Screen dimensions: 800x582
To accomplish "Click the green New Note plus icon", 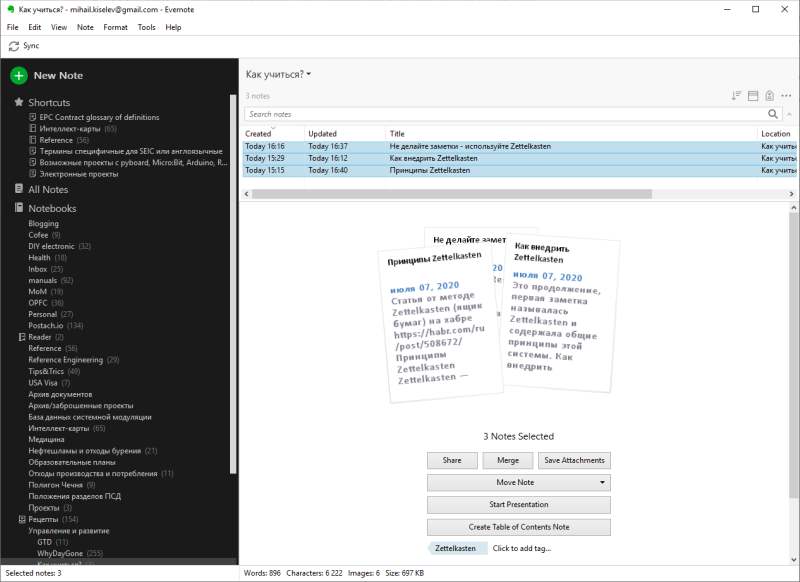I will 19,75.
